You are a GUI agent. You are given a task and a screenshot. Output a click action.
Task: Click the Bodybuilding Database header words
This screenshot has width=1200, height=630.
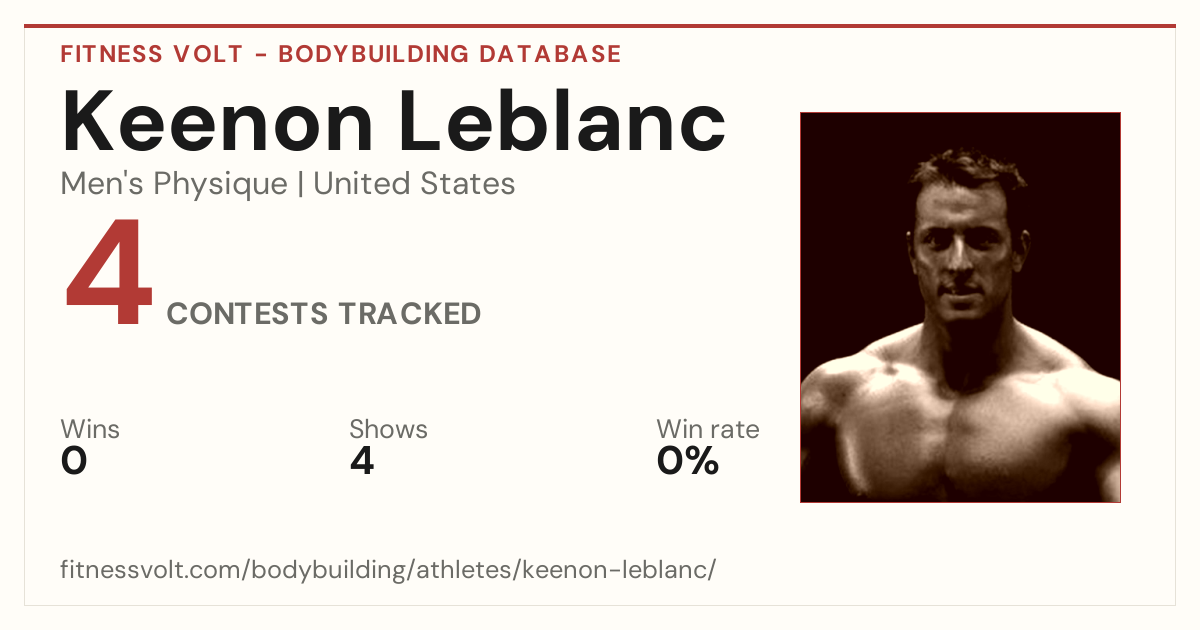450,54
